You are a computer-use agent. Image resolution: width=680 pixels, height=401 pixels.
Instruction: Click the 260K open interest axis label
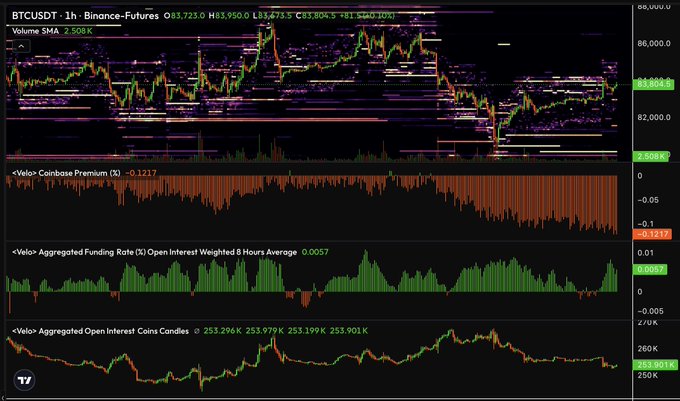pos(647,349)
